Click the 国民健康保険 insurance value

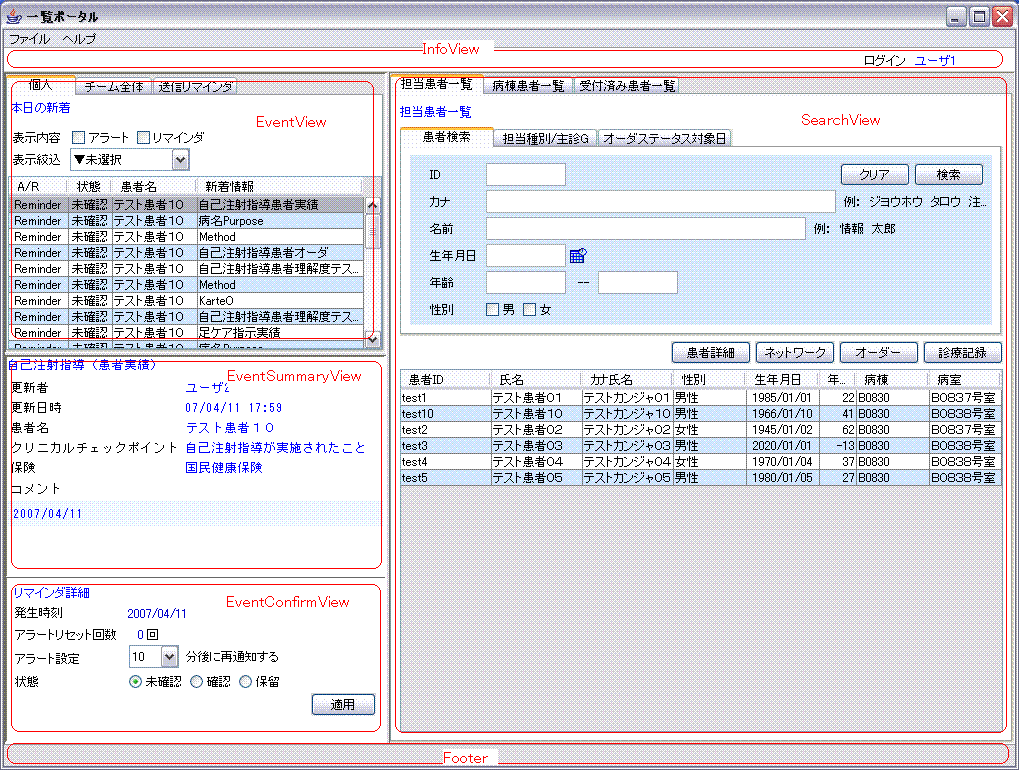tap(224, 468)
